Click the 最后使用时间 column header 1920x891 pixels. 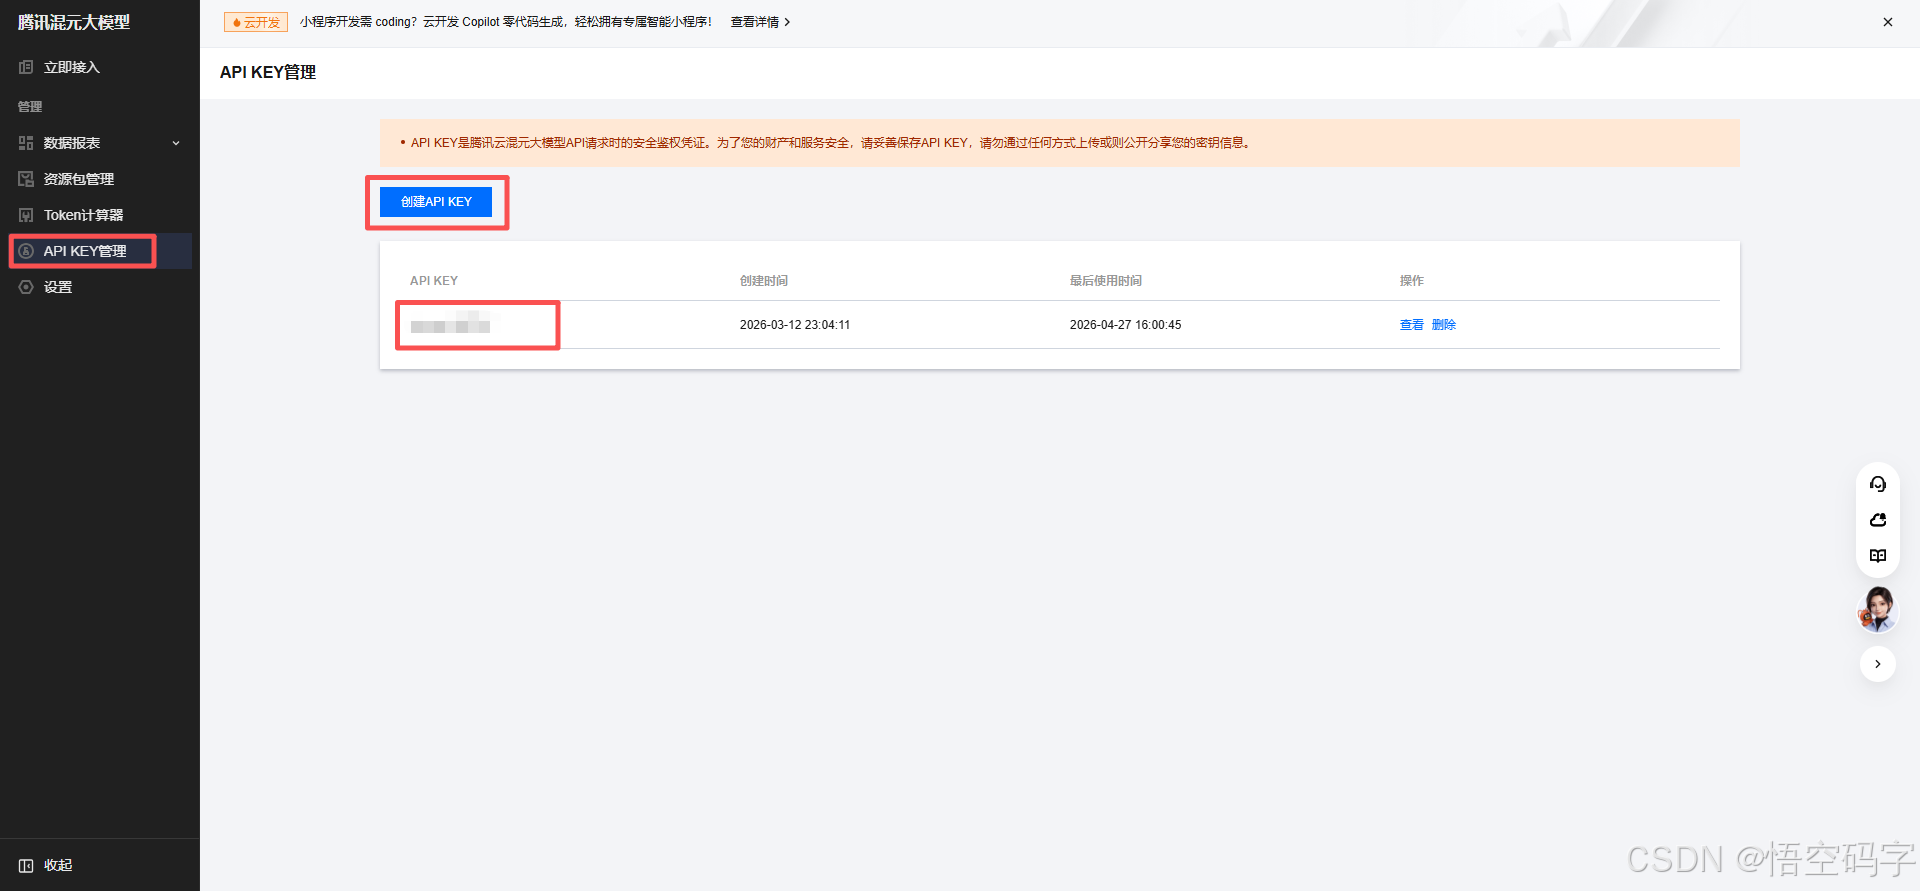coord(1106,281)
